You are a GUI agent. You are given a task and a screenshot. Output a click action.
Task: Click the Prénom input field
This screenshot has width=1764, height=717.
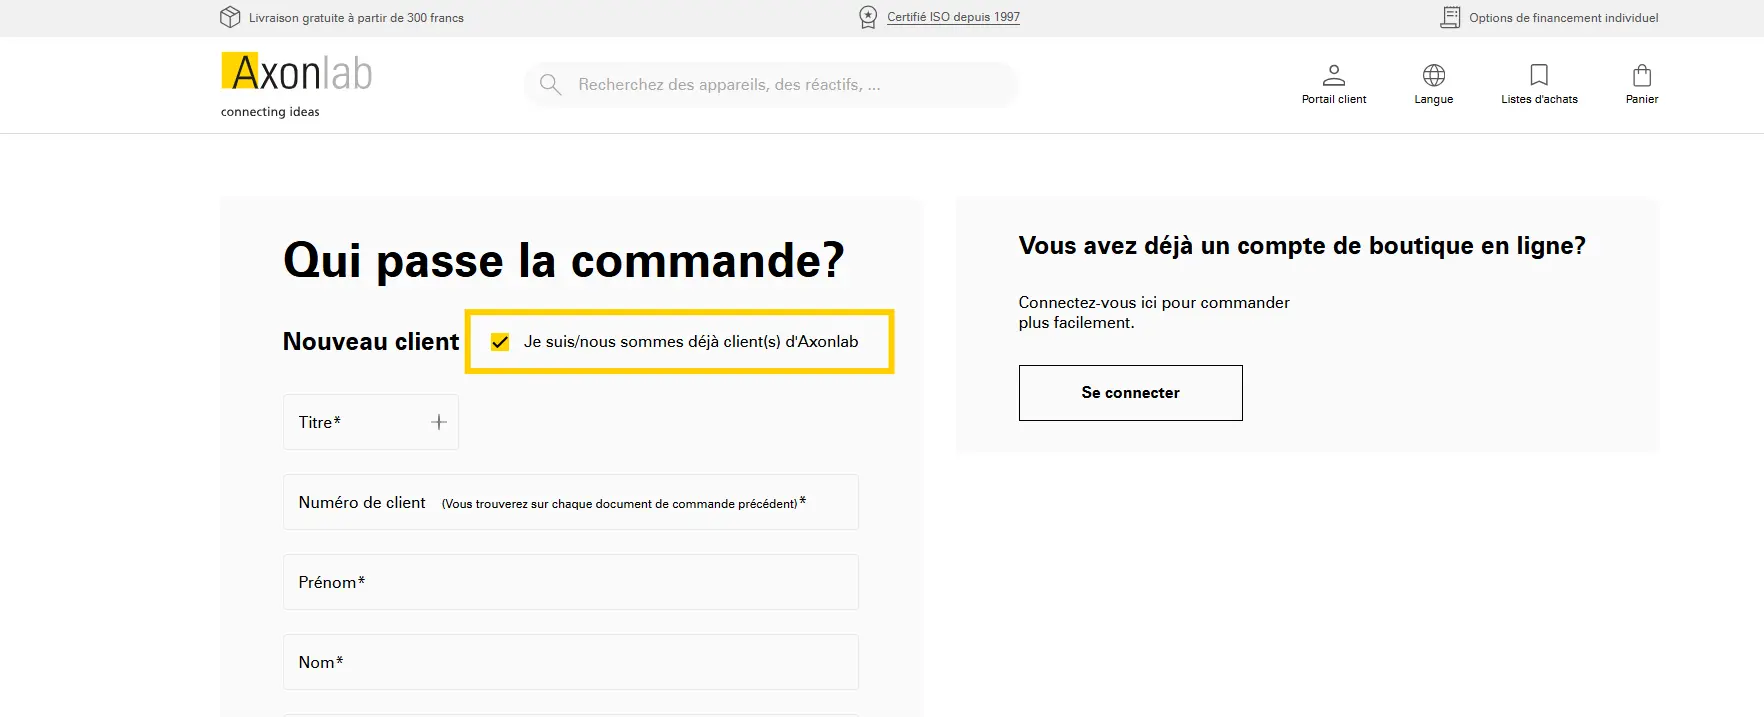coord(571,582)
